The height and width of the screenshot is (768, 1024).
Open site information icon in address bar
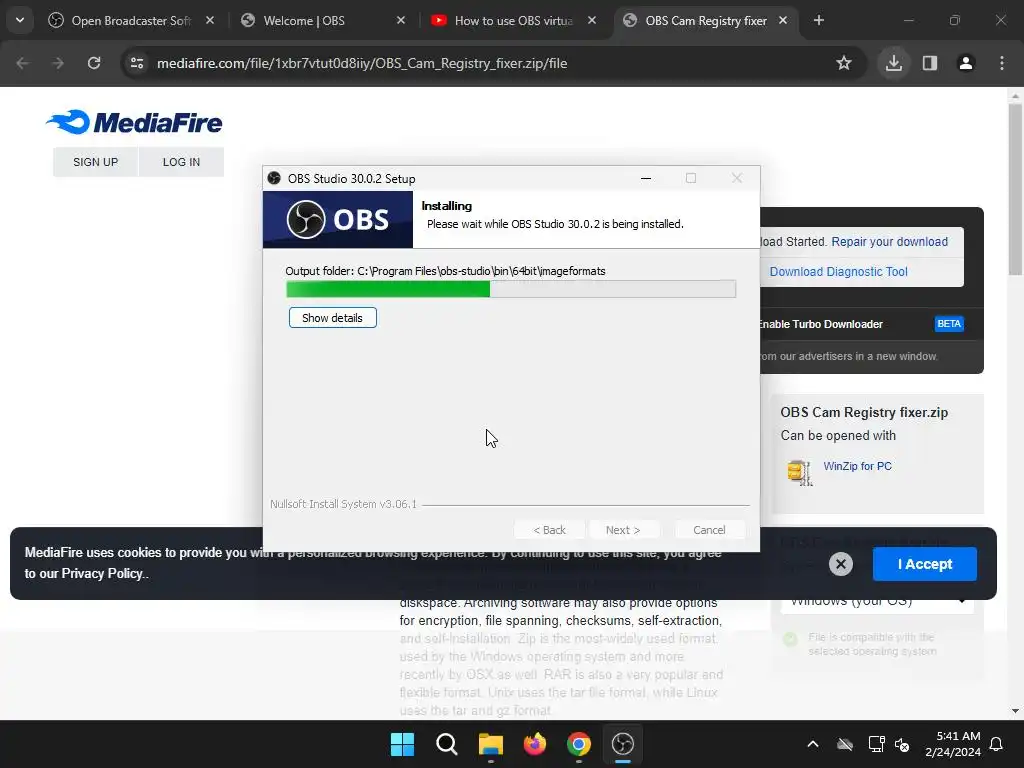[x=137, y=63]
